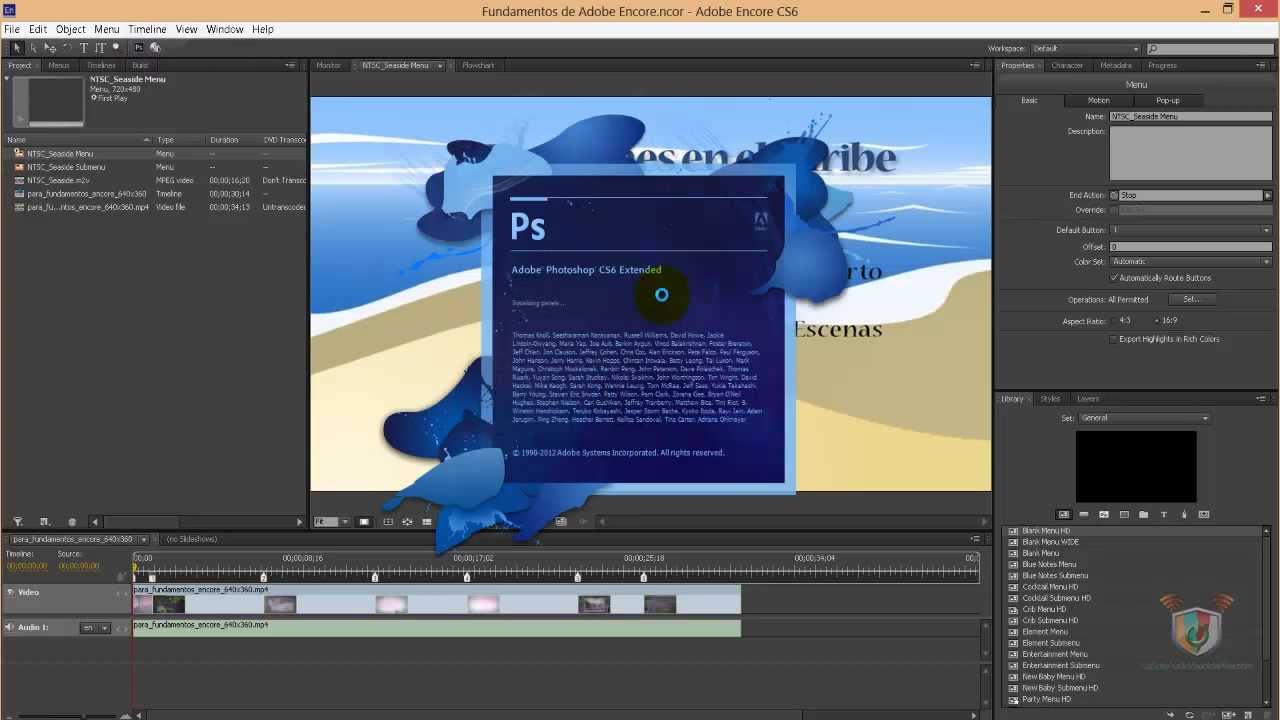Click the Offset input field
Image resolution: width=1280 pixels, height=720 pixels.
(x=1191, y=246)
